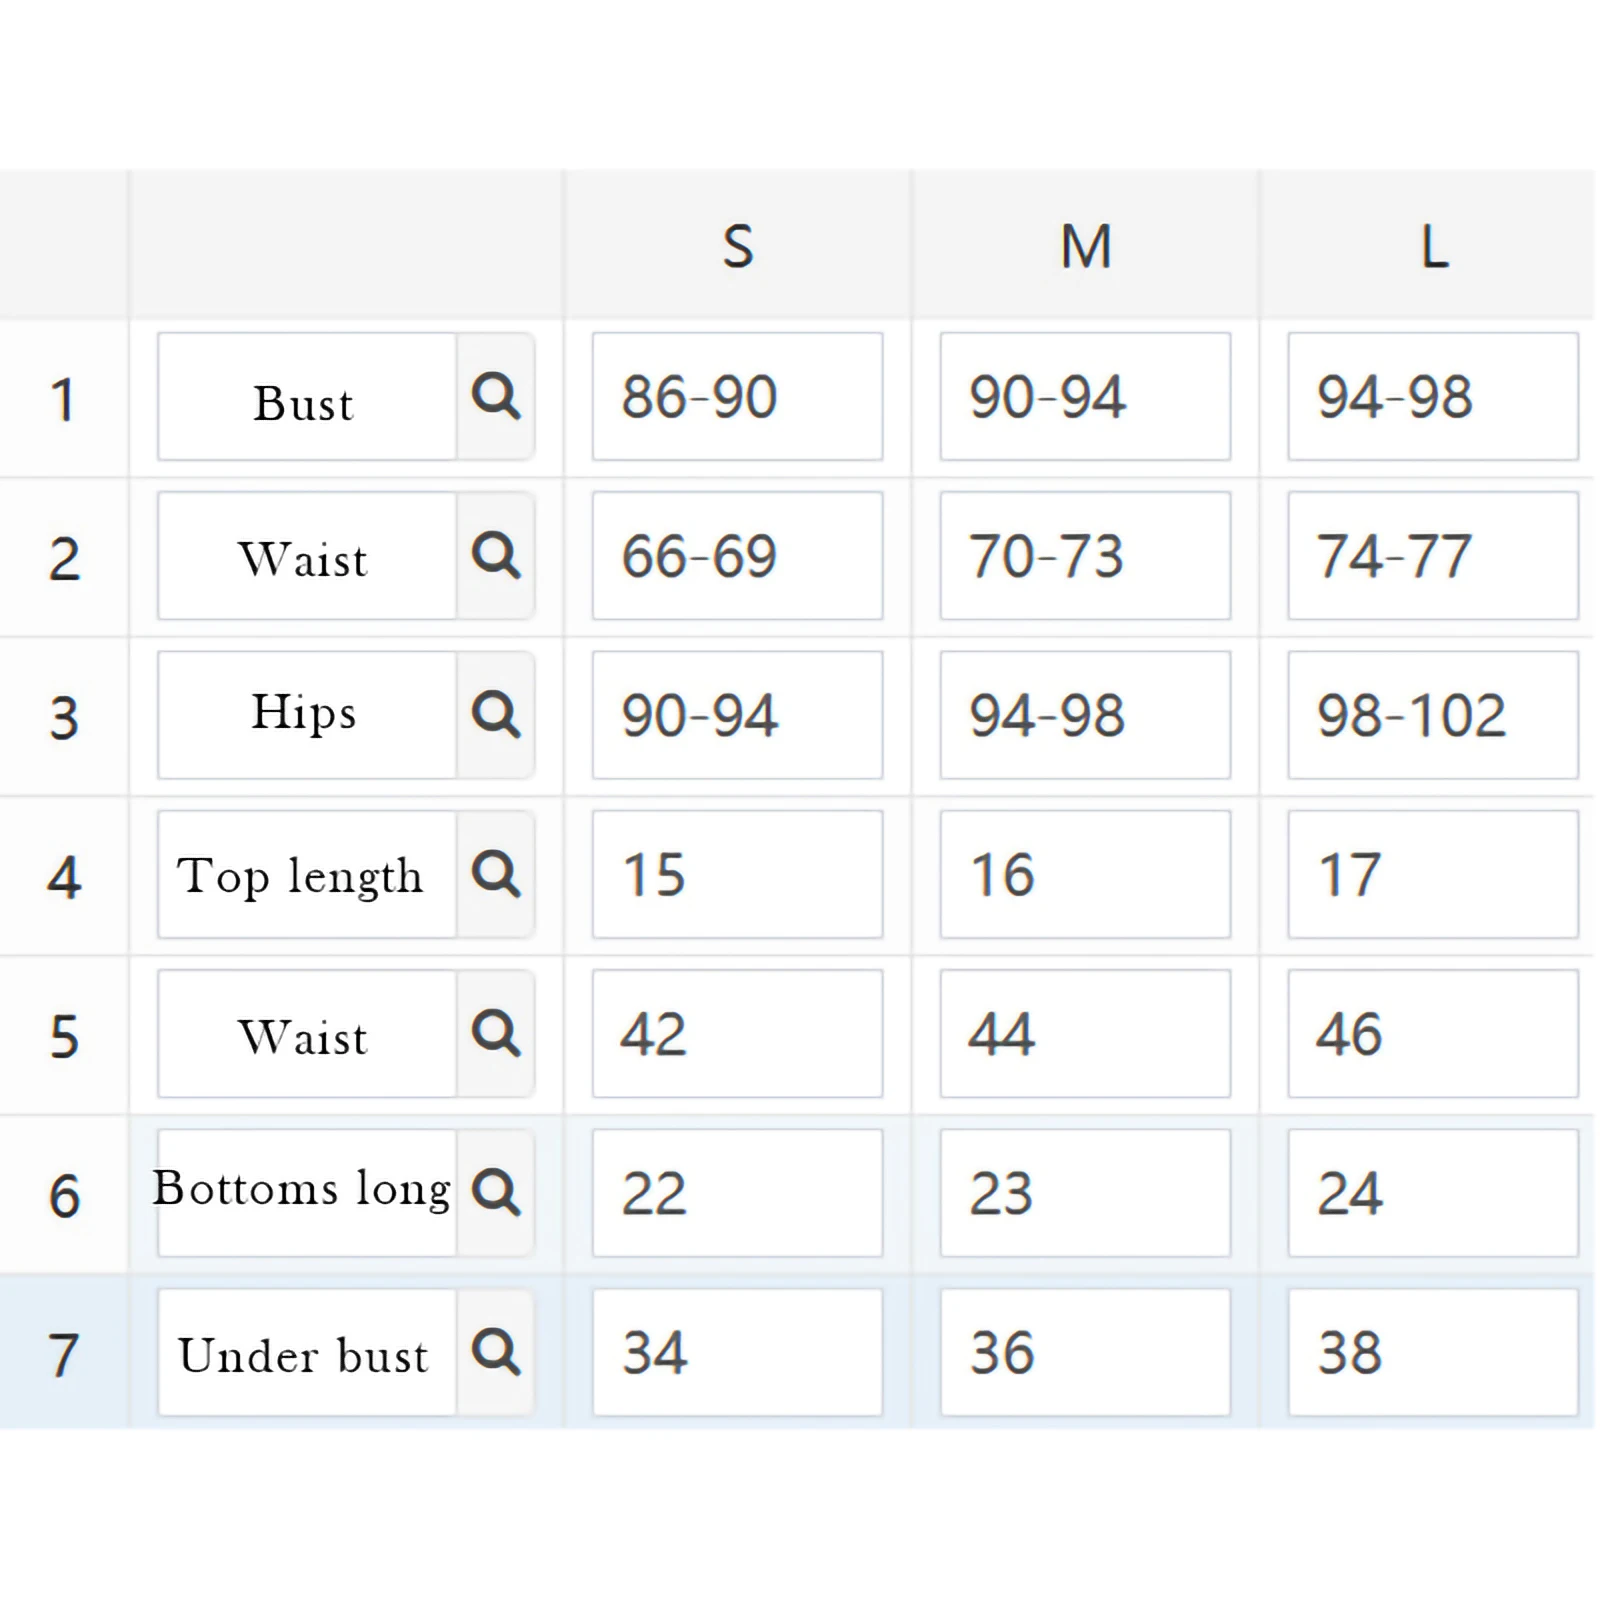Focus the Hips L field showing 98-102
1600x1600 pixels.
(x=1433, y=715)
